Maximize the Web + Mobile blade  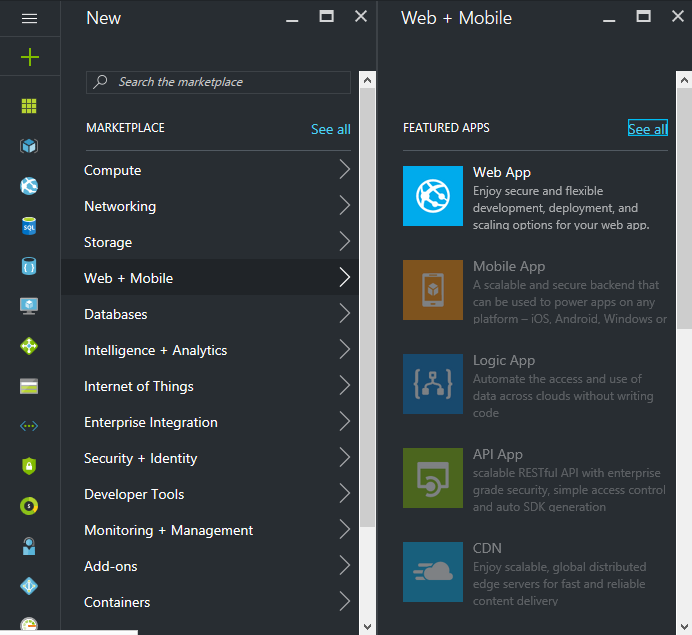(x=643, y=17)
